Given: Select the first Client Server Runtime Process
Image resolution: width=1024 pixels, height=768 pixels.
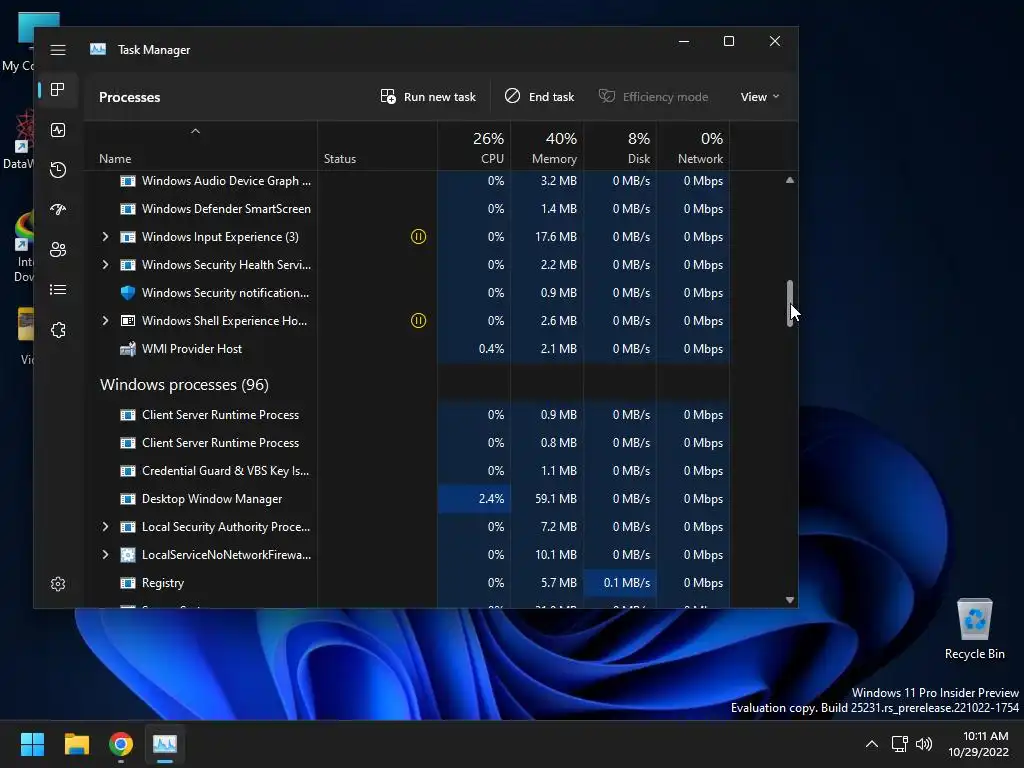Looking at the screenshot, I should click(407, 415).
